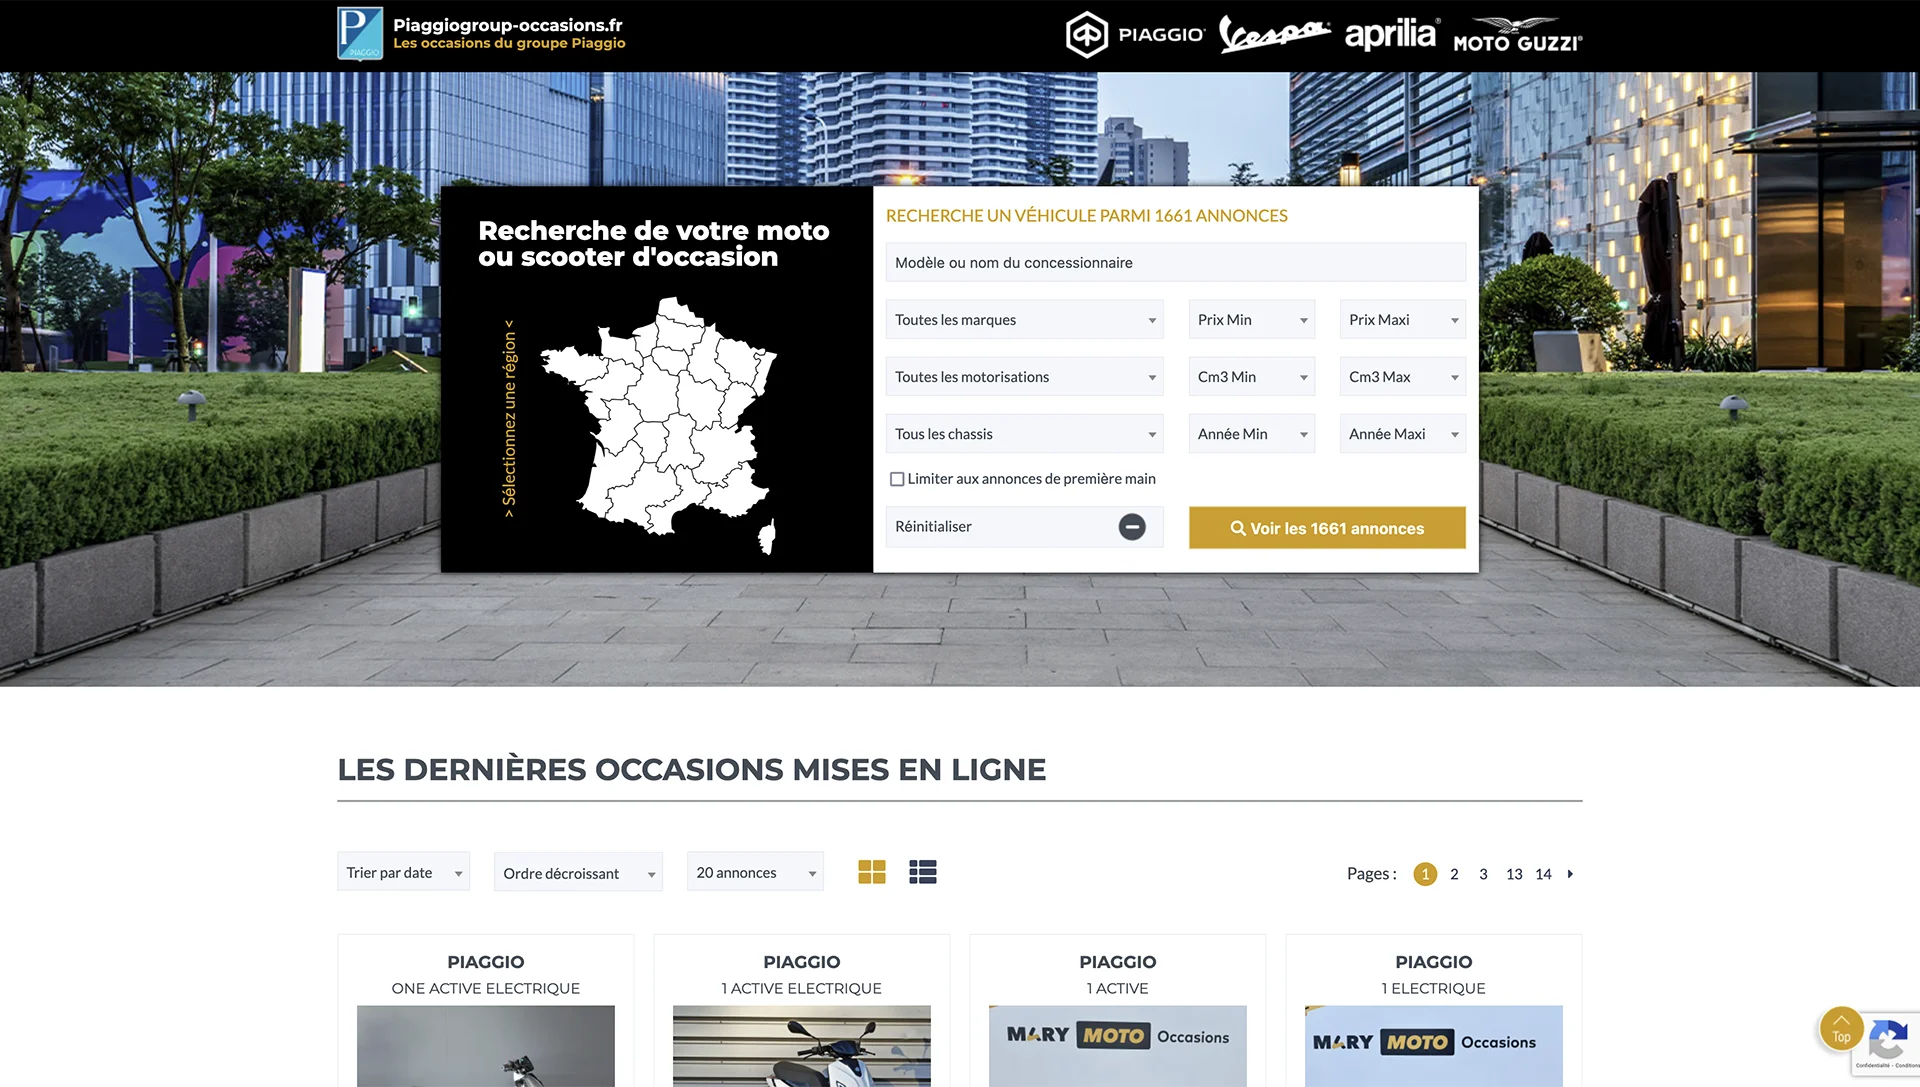The width and height of the screenshot is (1920, 1087).
Task: Open the Moto Guzzi brand logo
Action: [x=1517, y=35]
